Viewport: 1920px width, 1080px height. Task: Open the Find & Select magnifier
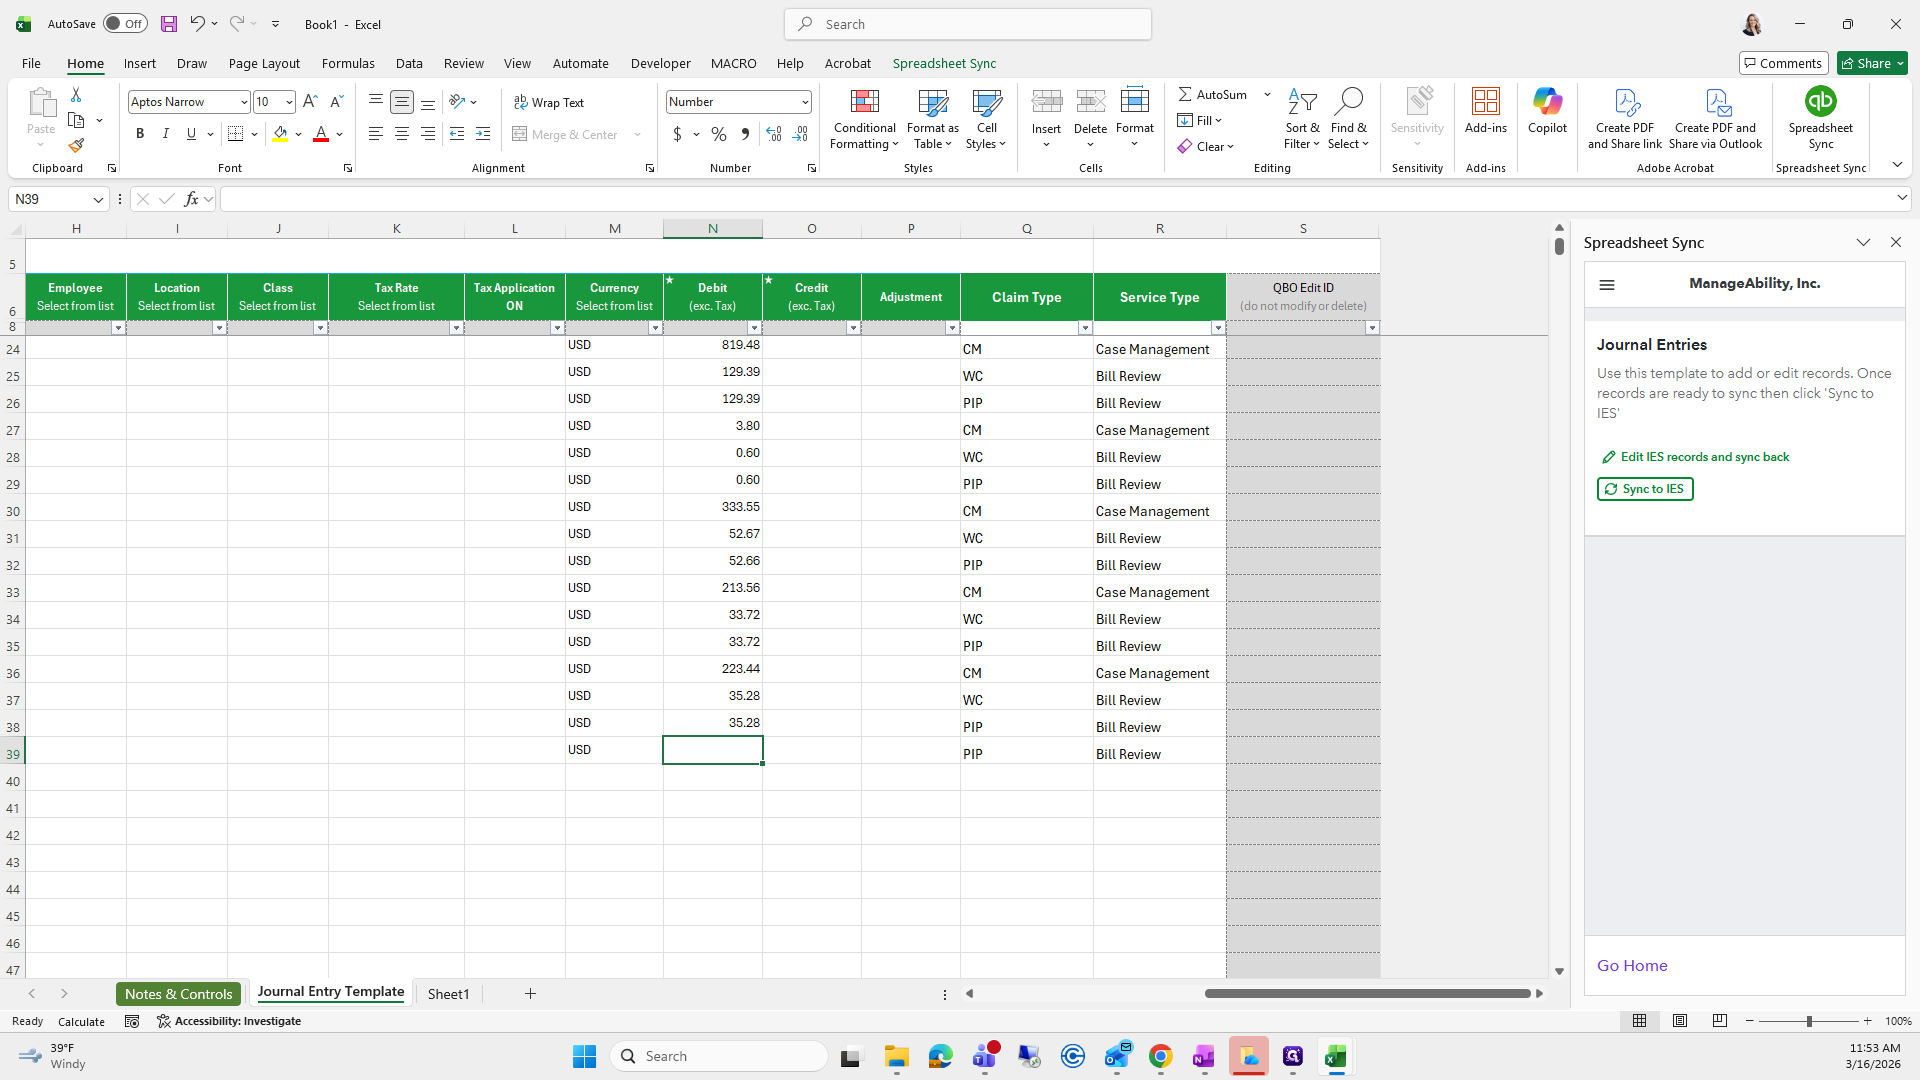[1348, 102]
